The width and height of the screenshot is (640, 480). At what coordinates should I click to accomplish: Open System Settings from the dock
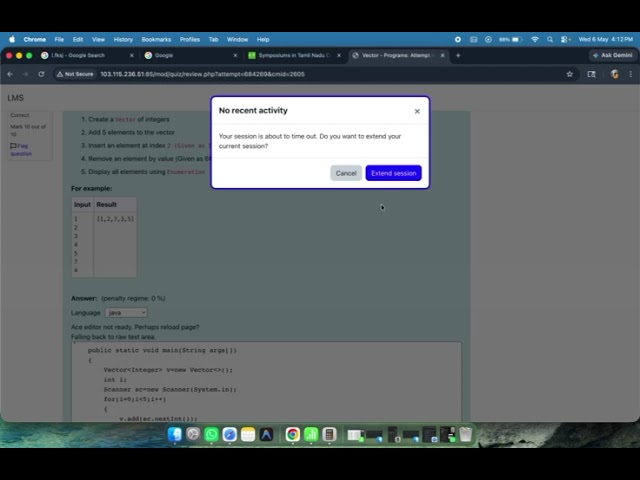[x=193, y=434]
